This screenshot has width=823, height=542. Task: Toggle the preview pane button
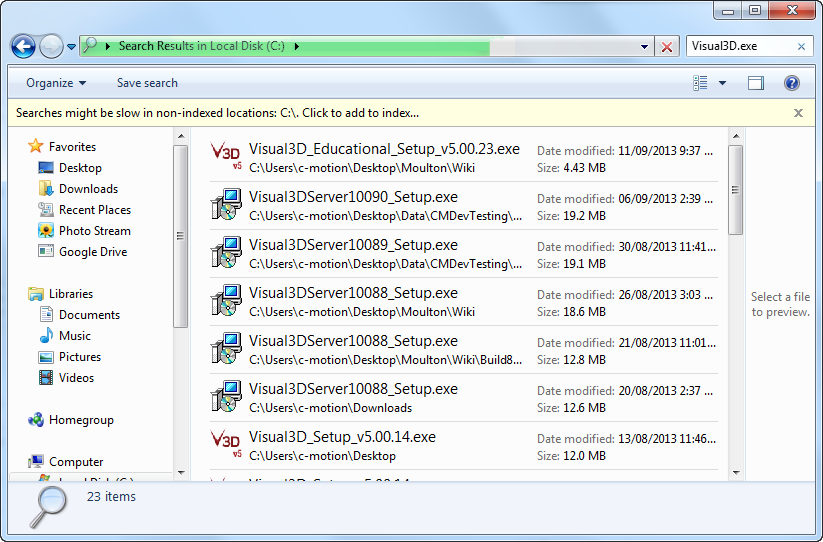tap(756, 83)
